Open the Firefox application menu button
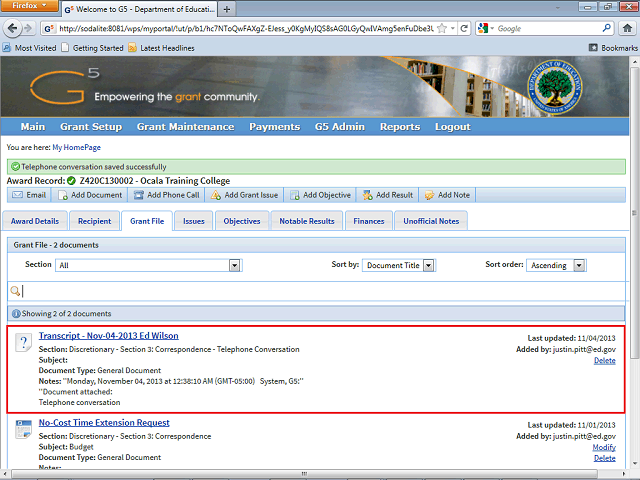Screen dimensions: 640x480 (x=29, y=5)
